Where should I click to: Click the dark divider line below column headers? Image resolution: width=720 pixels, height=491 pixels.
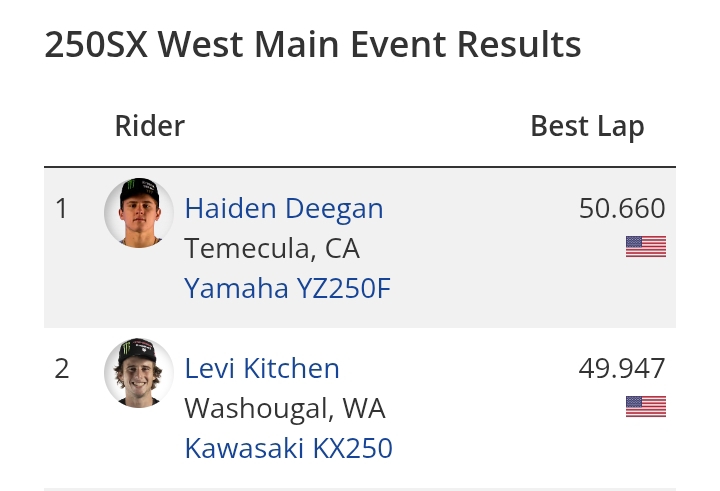tap(360, 166)
